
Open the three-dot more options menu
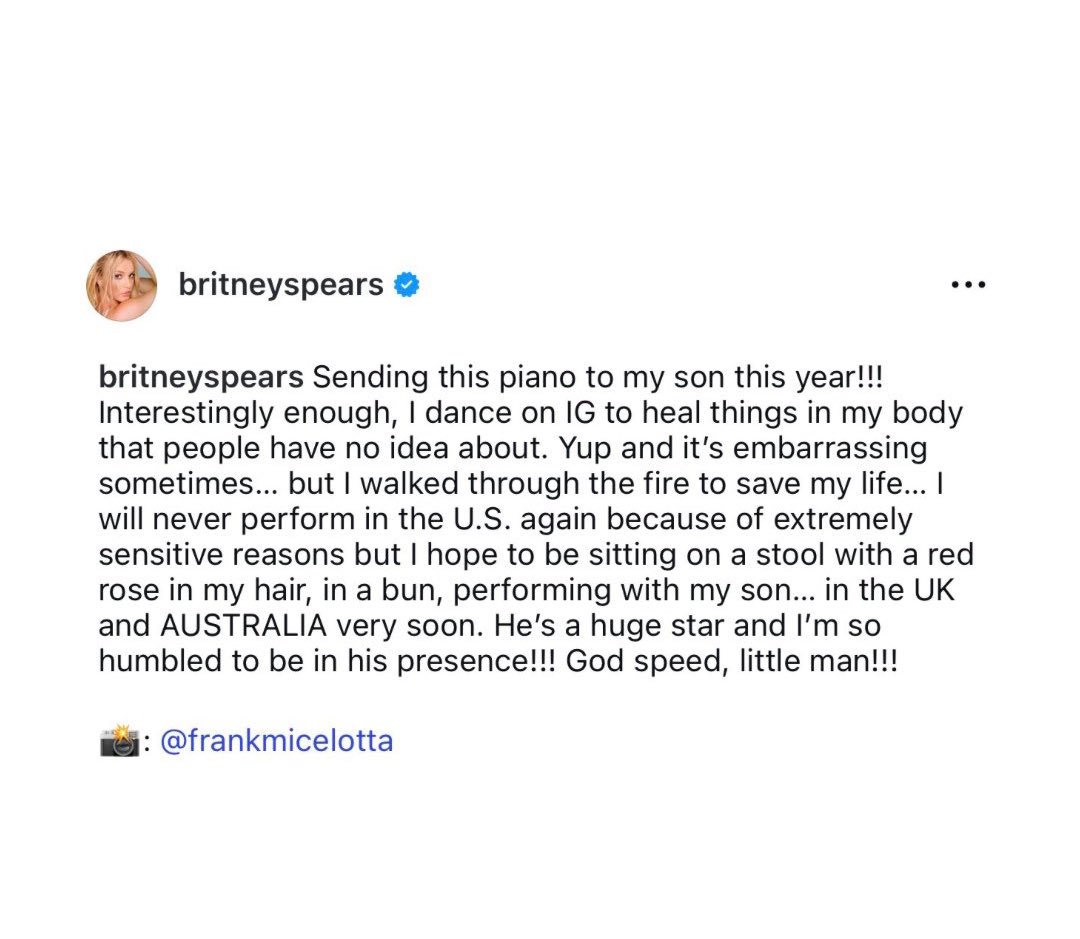click(968, 285)
